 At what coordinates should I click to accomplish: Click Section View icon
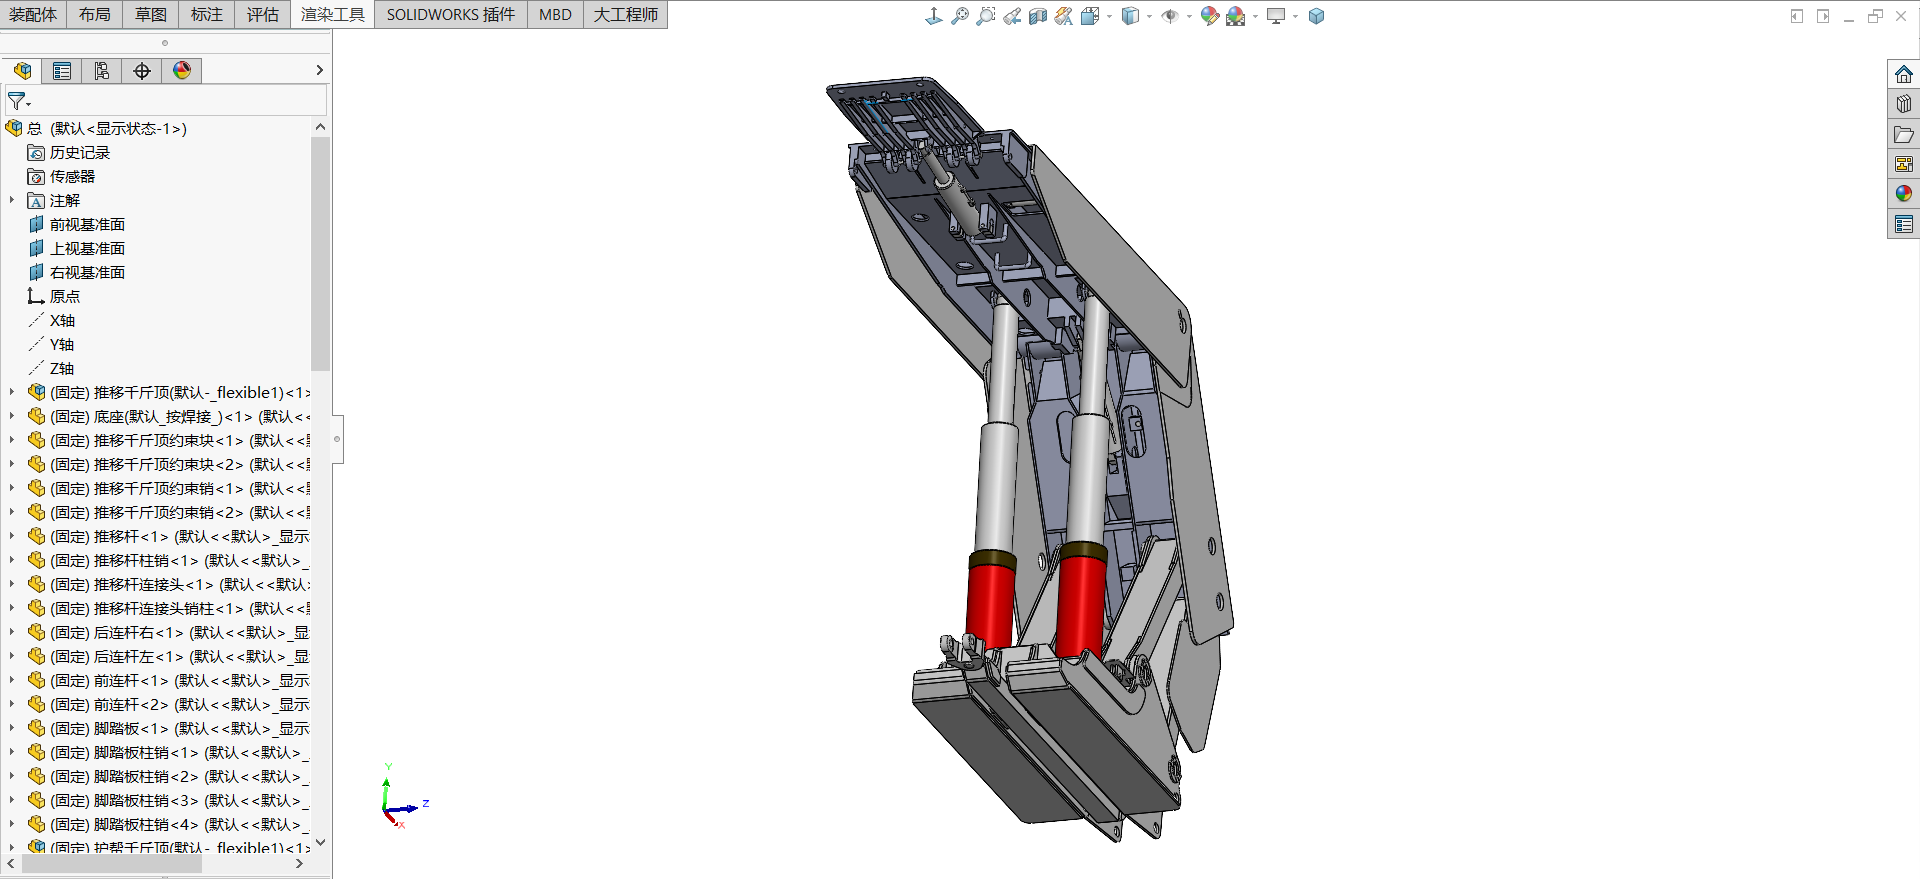click(x=1038, y=16)
